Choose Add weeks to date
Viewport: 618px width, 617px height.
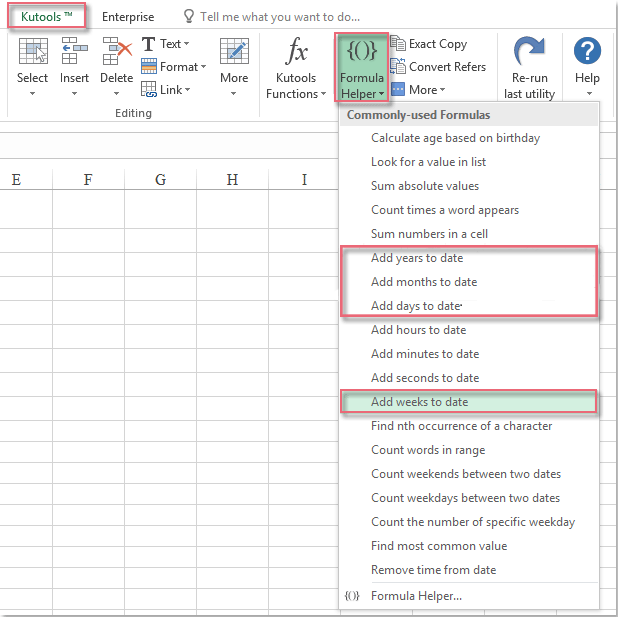[x=469, y=402]
